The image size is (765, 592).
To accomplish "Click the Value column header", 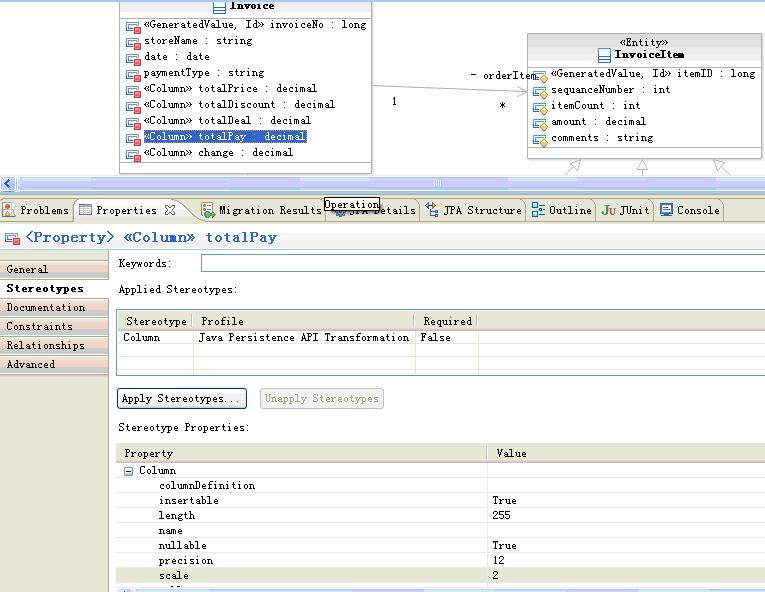I will 626,453.
